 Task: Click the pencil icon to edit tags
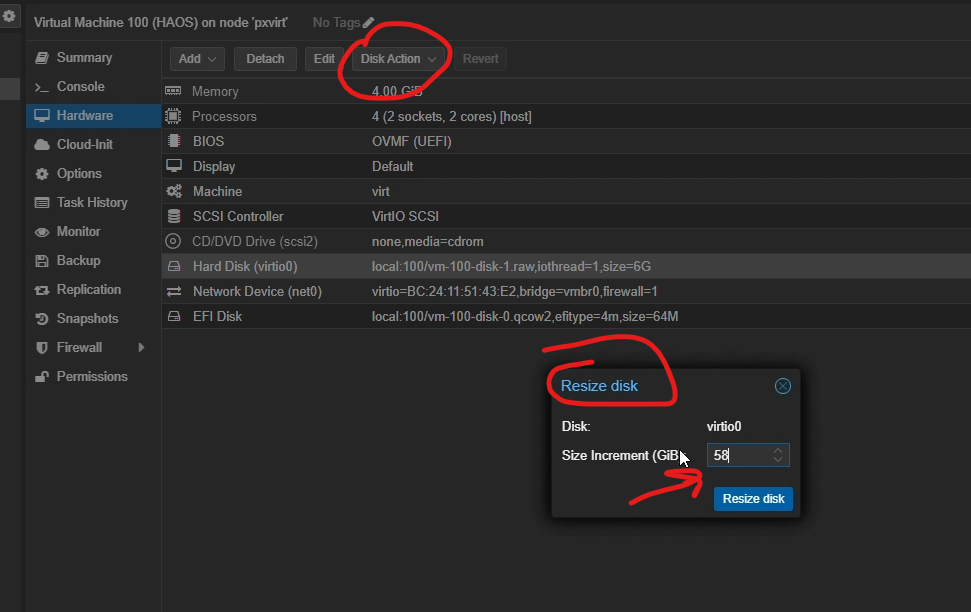tap(368, 22)
